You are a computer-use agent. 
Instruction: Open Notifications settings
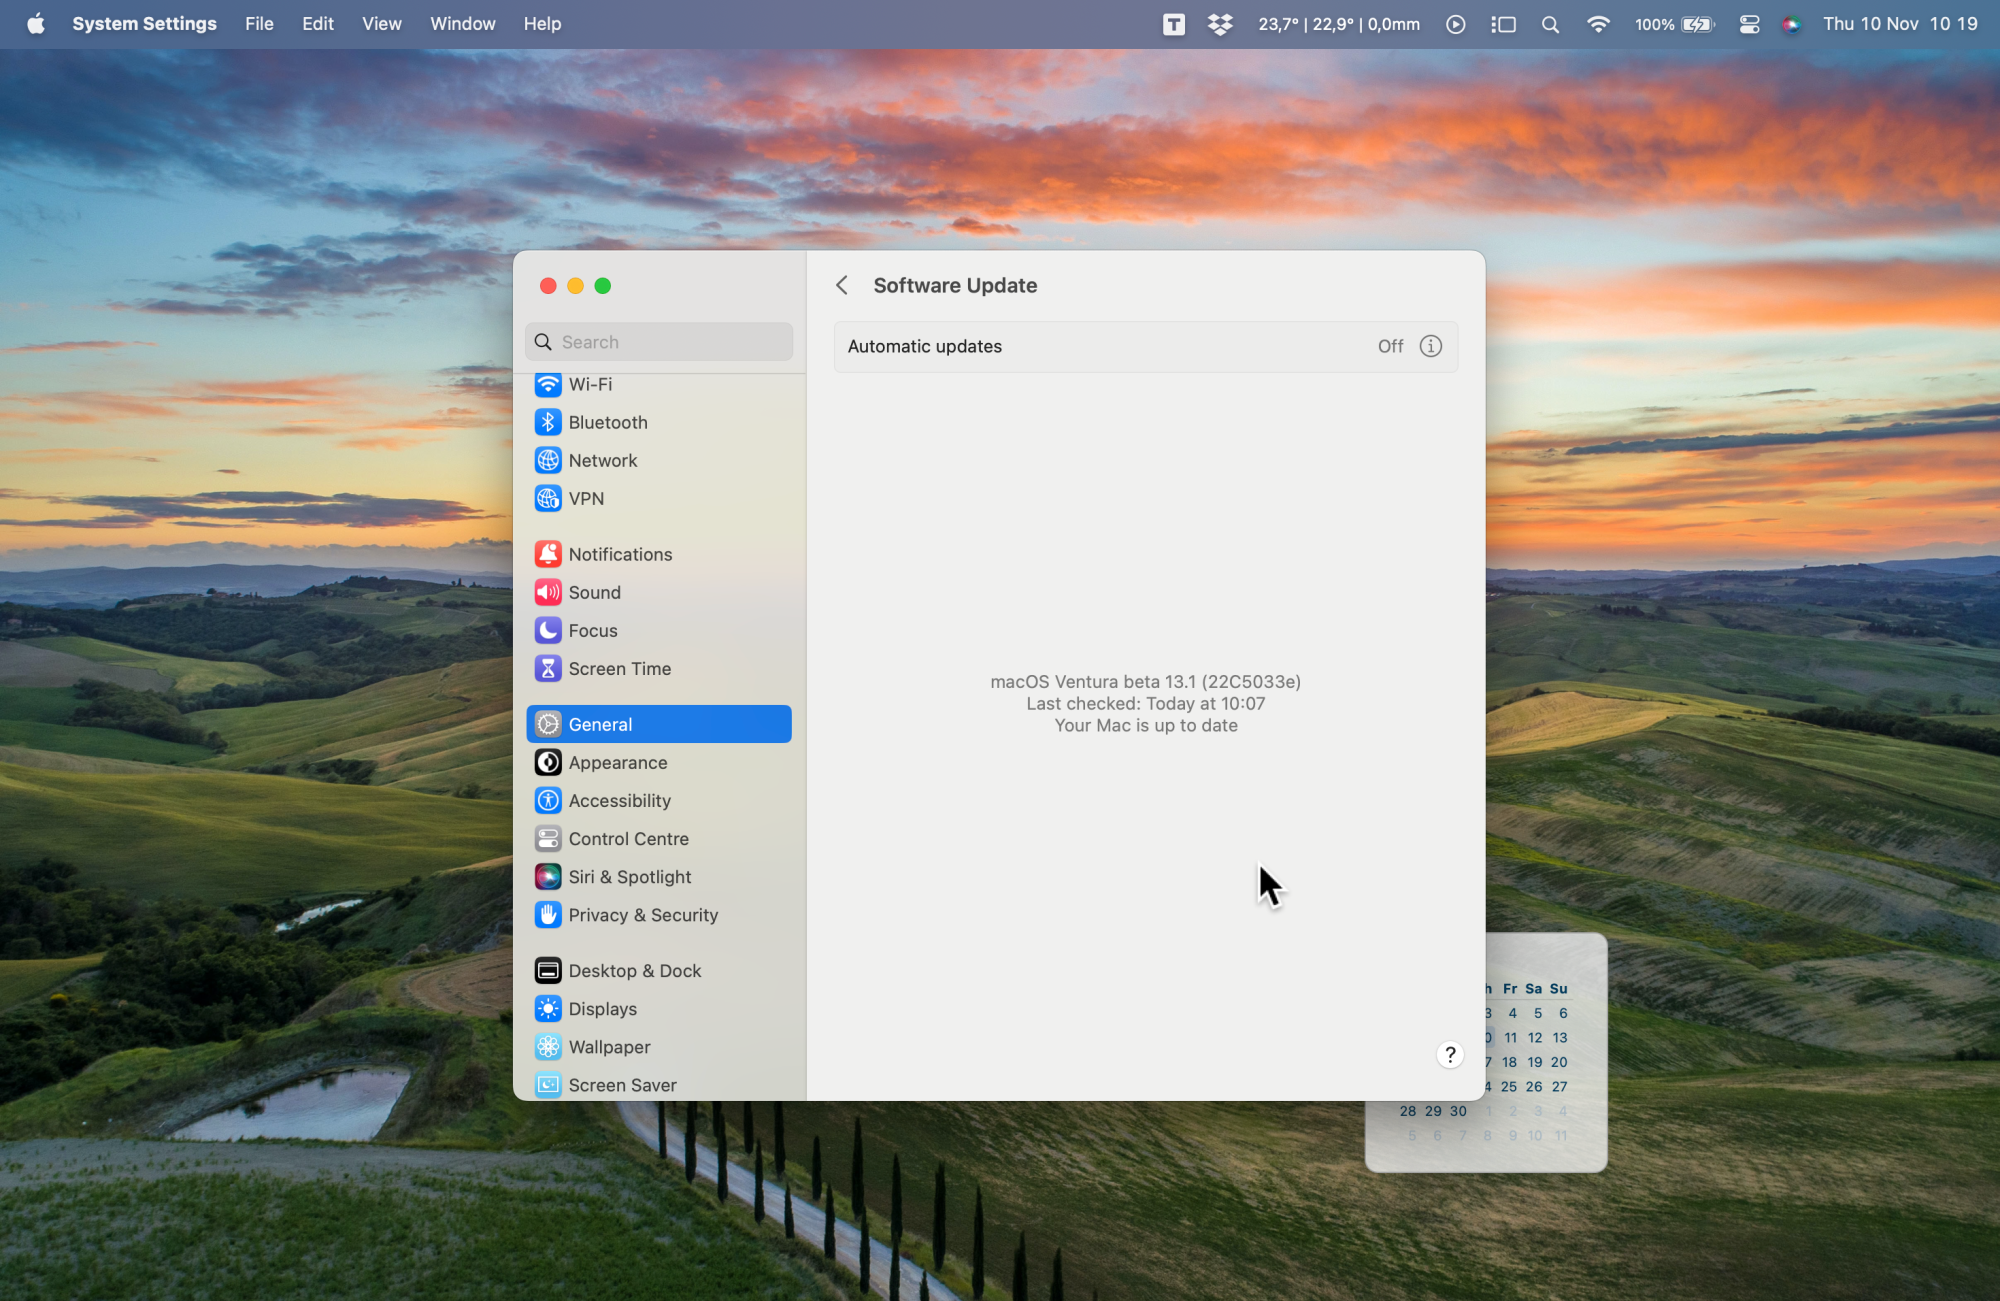(x=659, y=554)
